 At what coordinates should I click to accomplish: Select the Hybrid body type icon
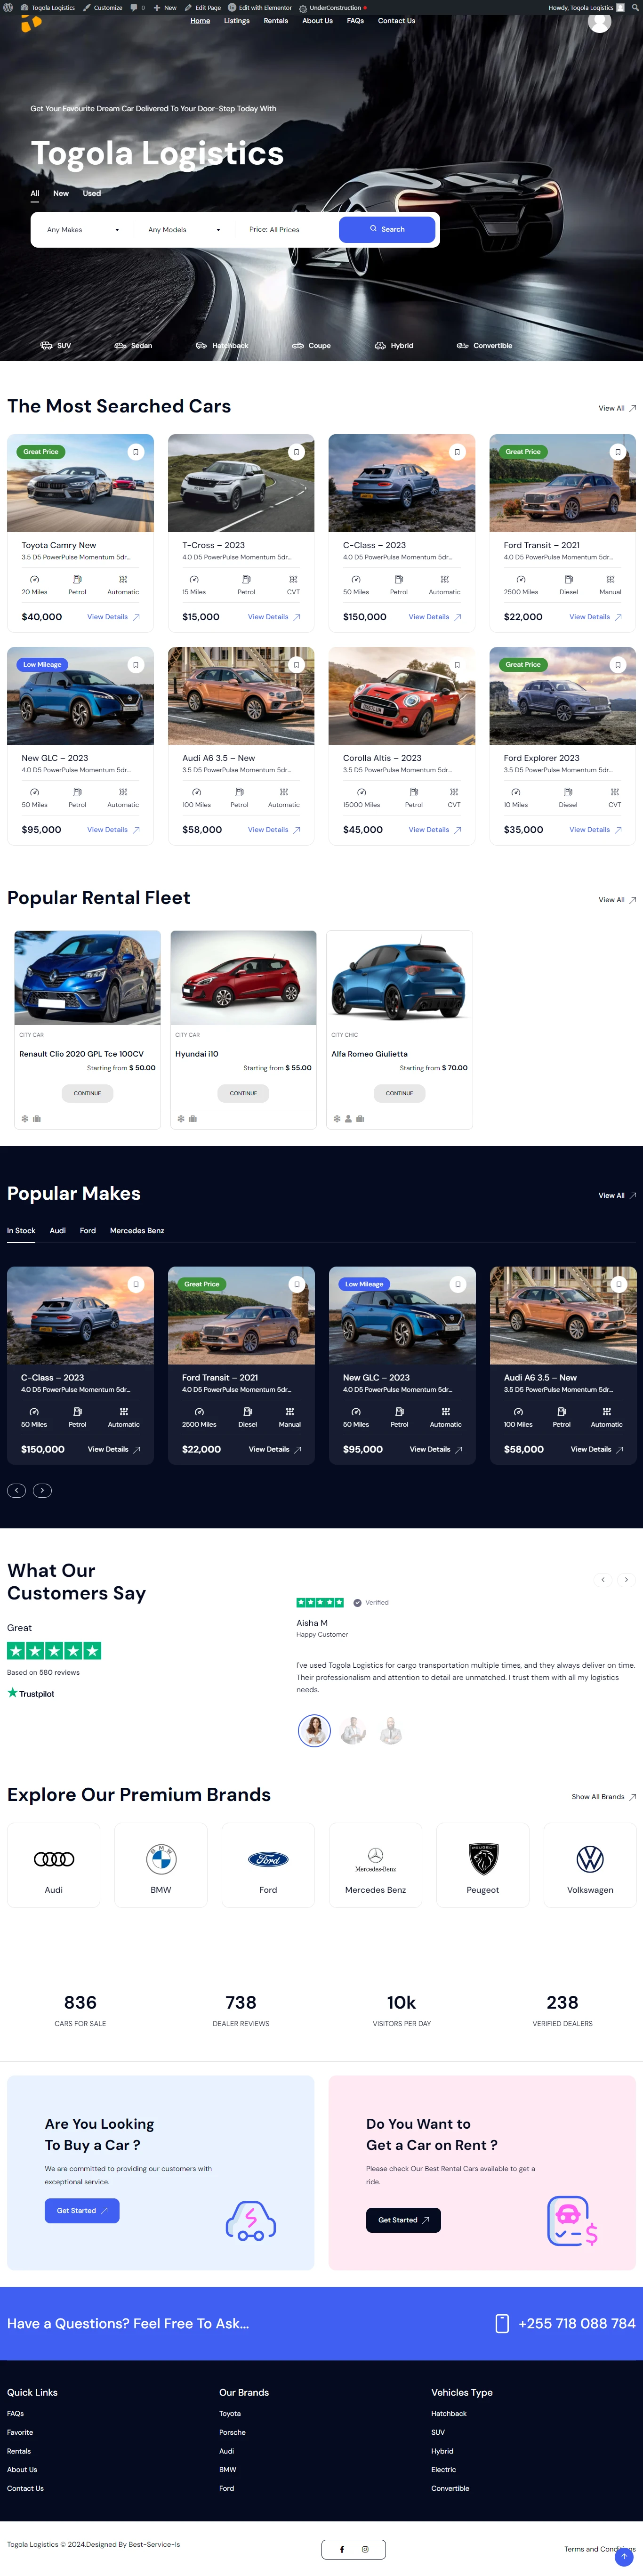tap(394, 345)
